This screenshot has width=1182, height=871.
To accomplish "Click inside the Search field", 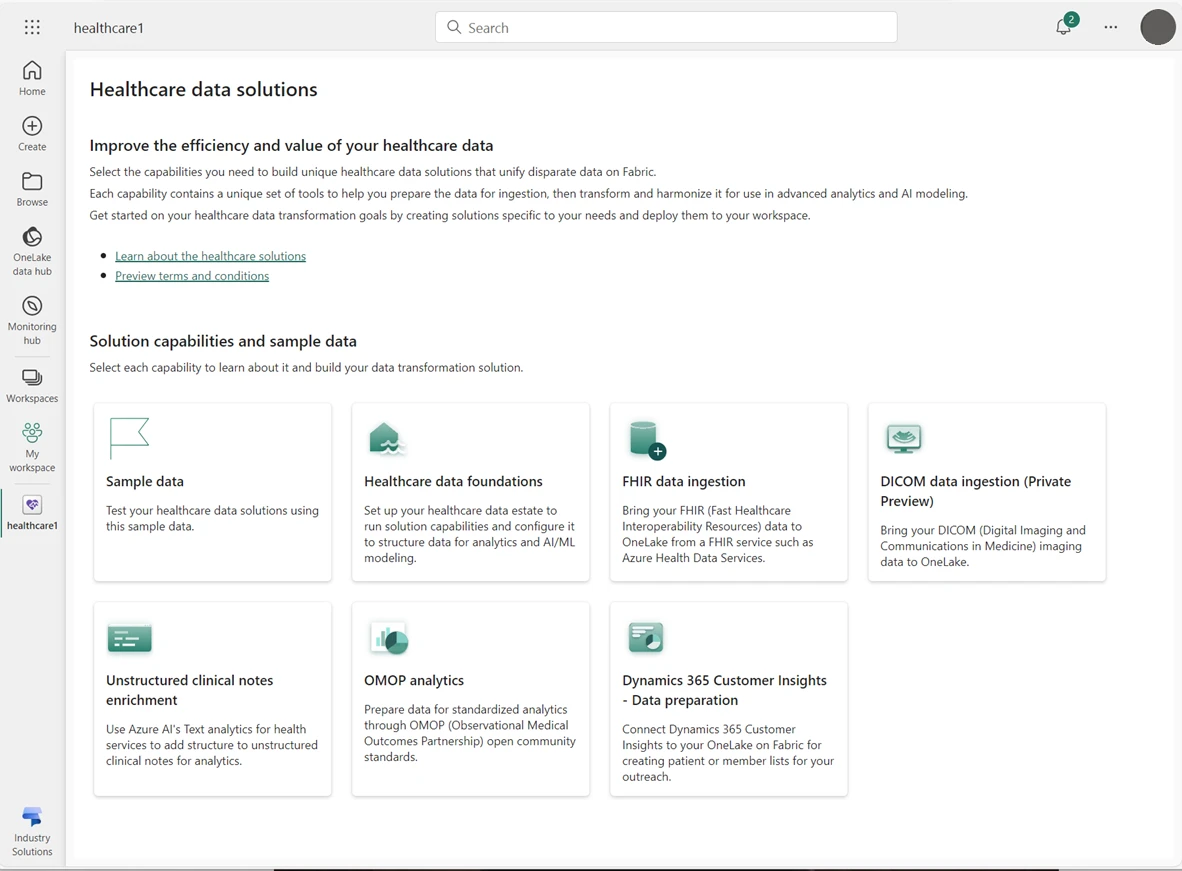I will [665, 27].
